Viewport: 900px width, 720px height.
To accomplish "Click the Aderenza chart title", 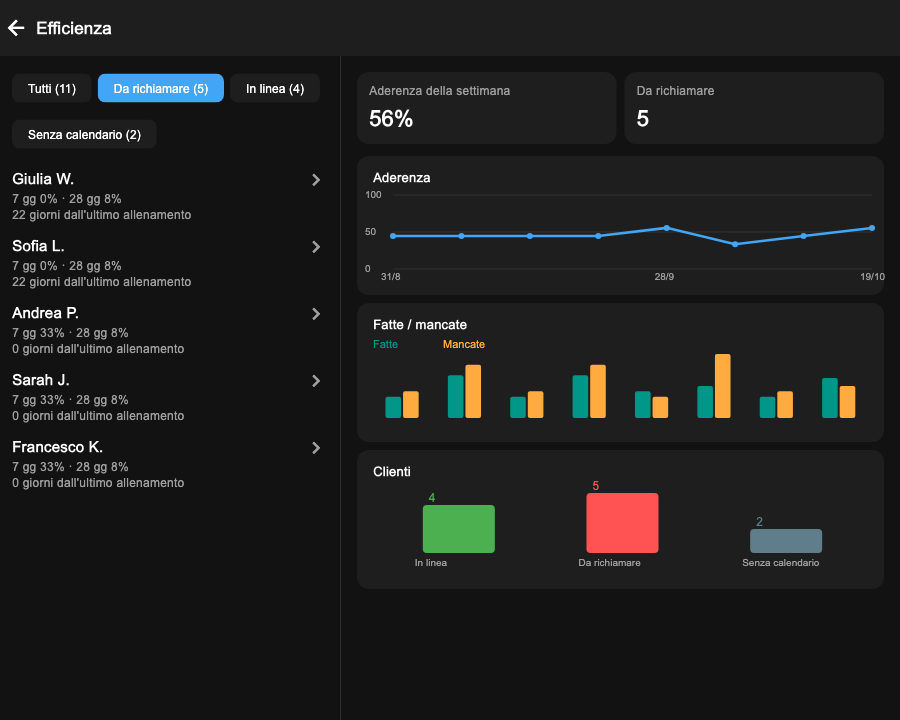I will [402, 178].
